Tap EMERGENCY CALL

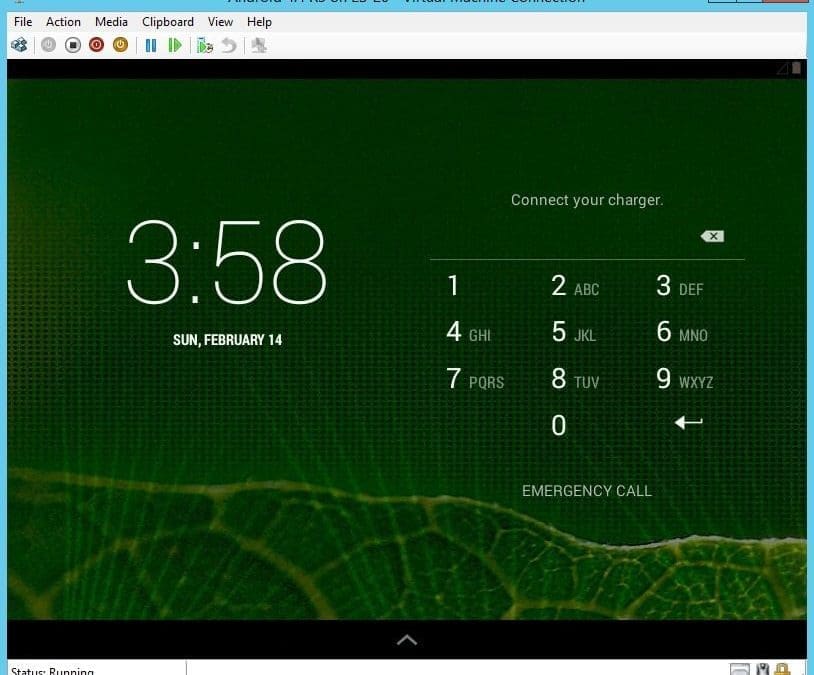(x=587, y=491)
